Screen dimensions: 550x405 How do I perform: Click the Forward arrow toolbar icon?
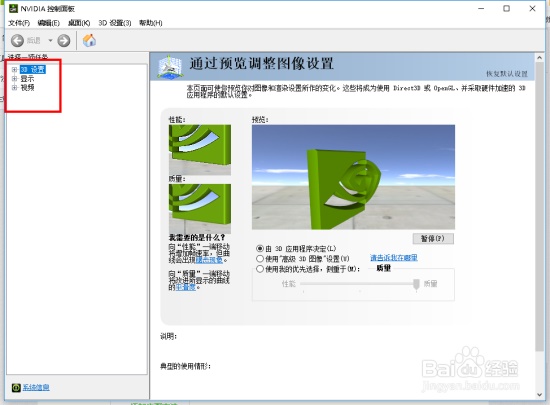point(63,41)
